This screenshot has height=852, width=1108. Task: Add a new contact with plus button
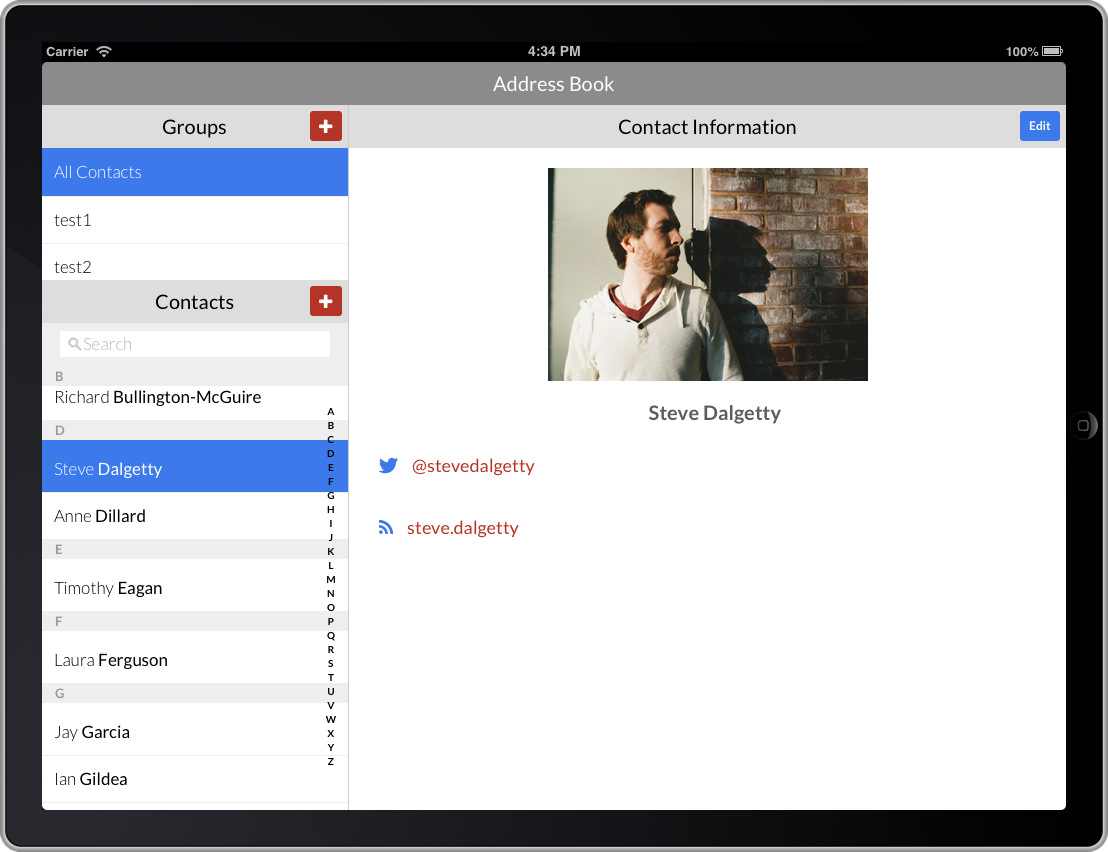click(x=326, y=301)
